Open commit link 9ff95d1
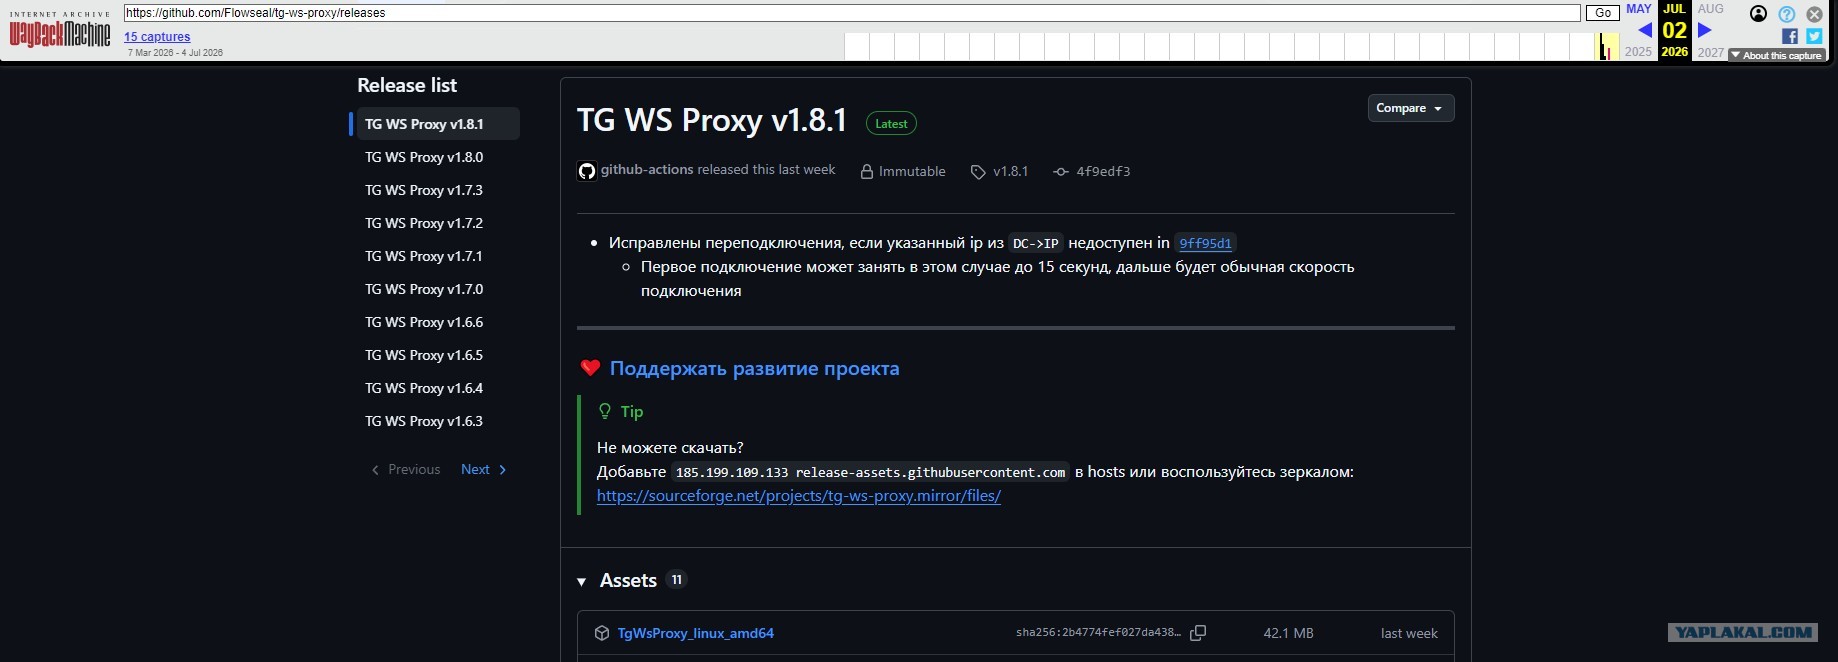The height and width of the screenshot is (662, 1838). [x=1205, y=243]
